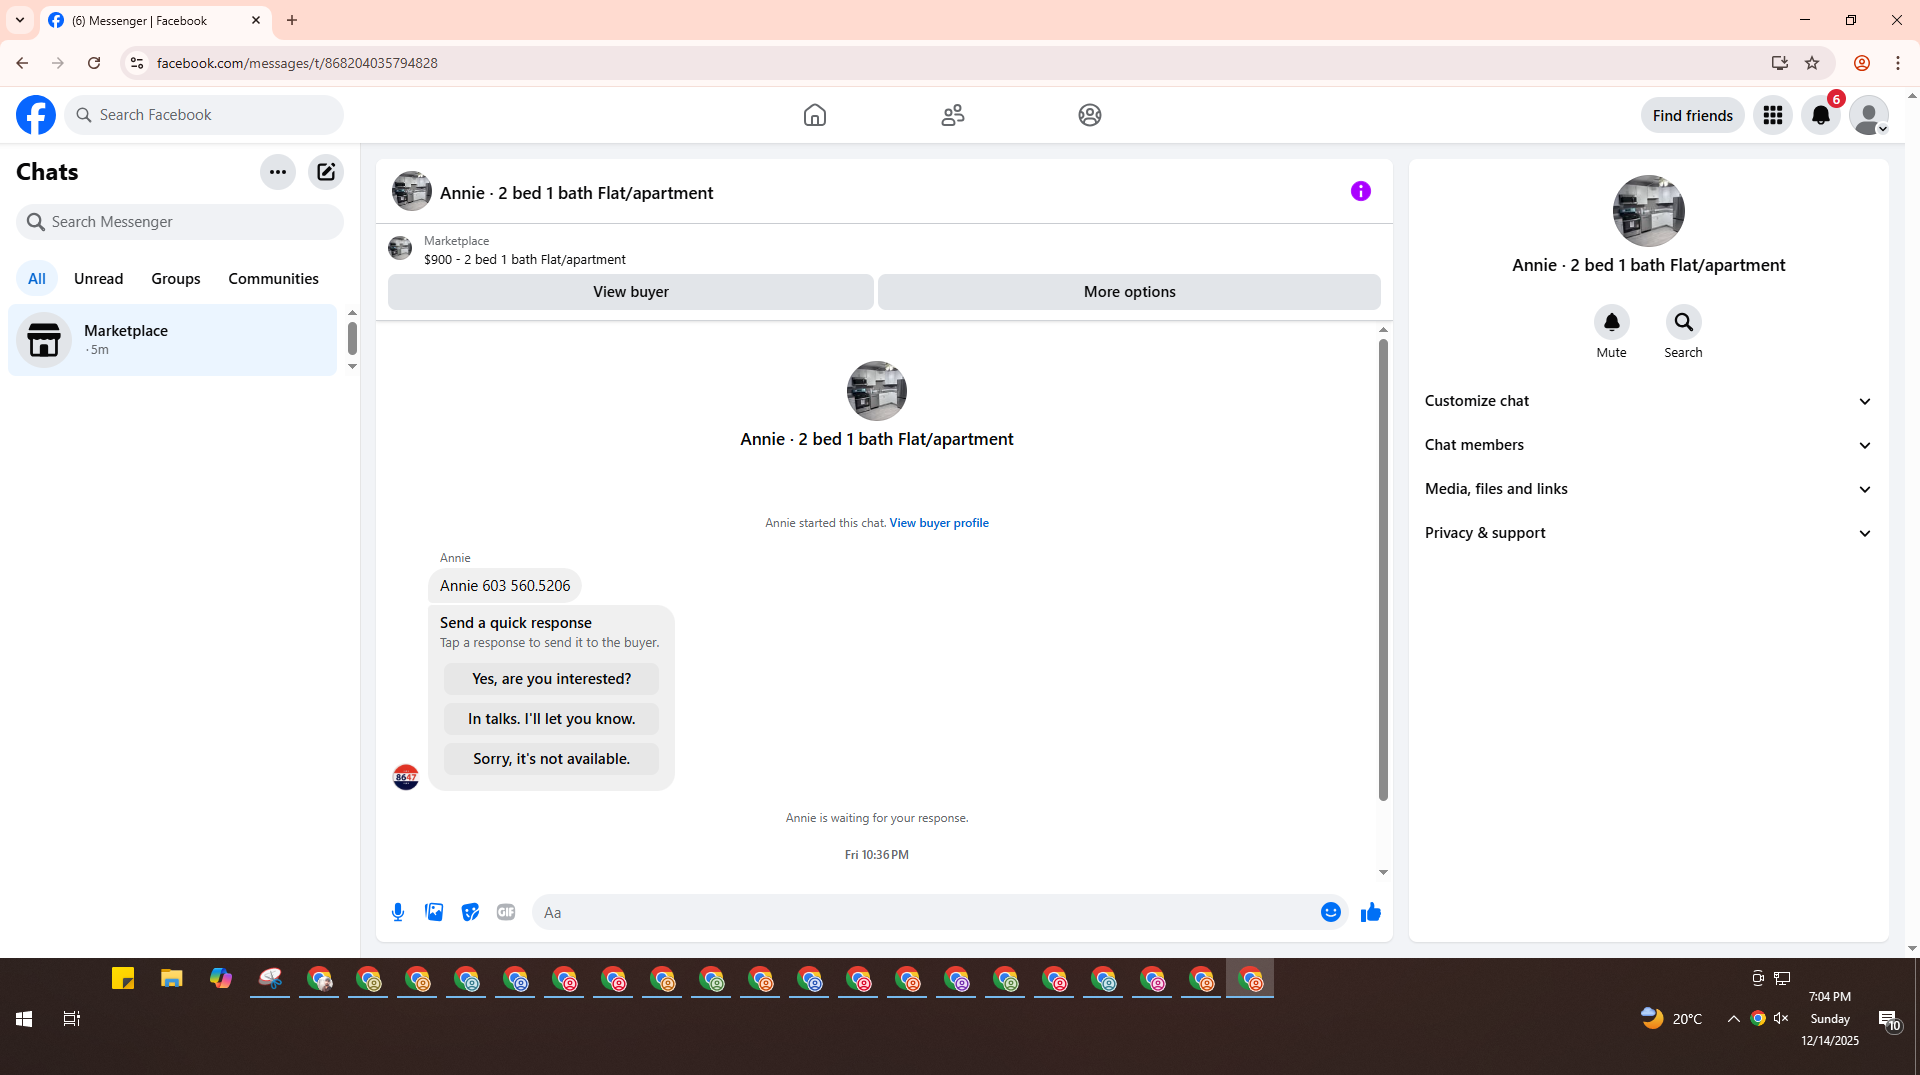Toggle the taskbar volume icon
Screen dimensions: 1920x1075
[x=1781, y=1019]
